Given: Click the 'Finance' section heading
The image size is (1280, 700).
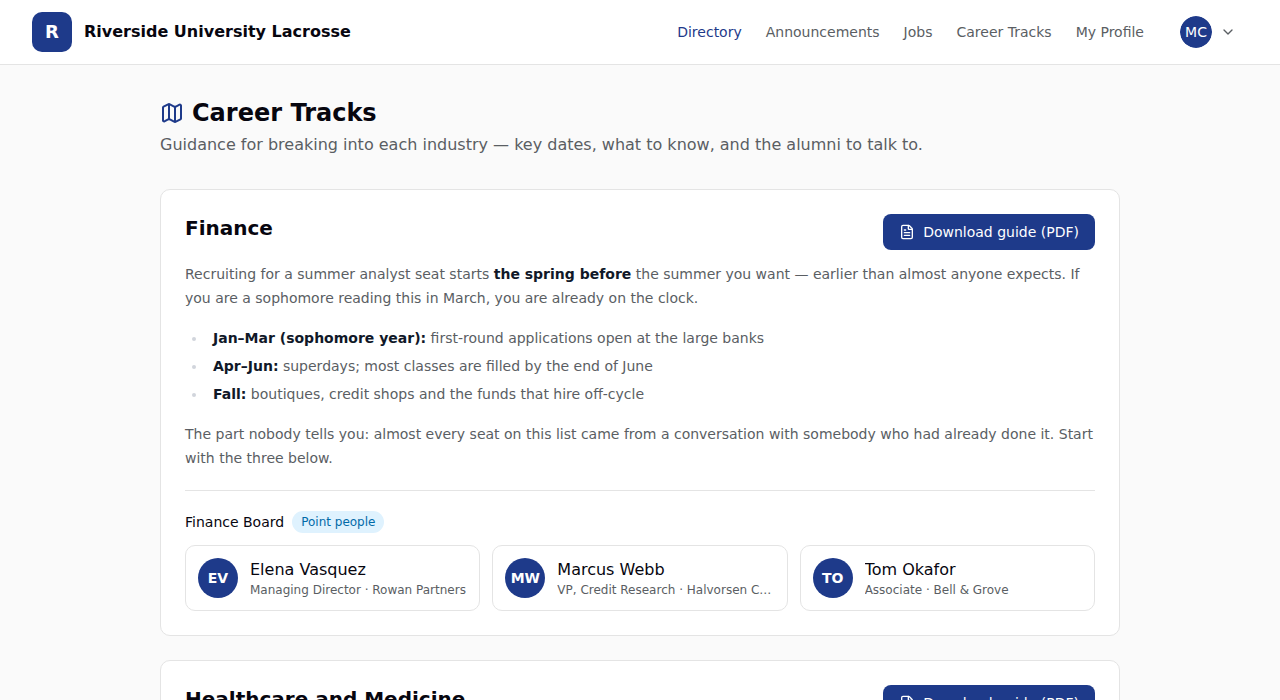Looking at the screenshot, I should pos(229,228).
